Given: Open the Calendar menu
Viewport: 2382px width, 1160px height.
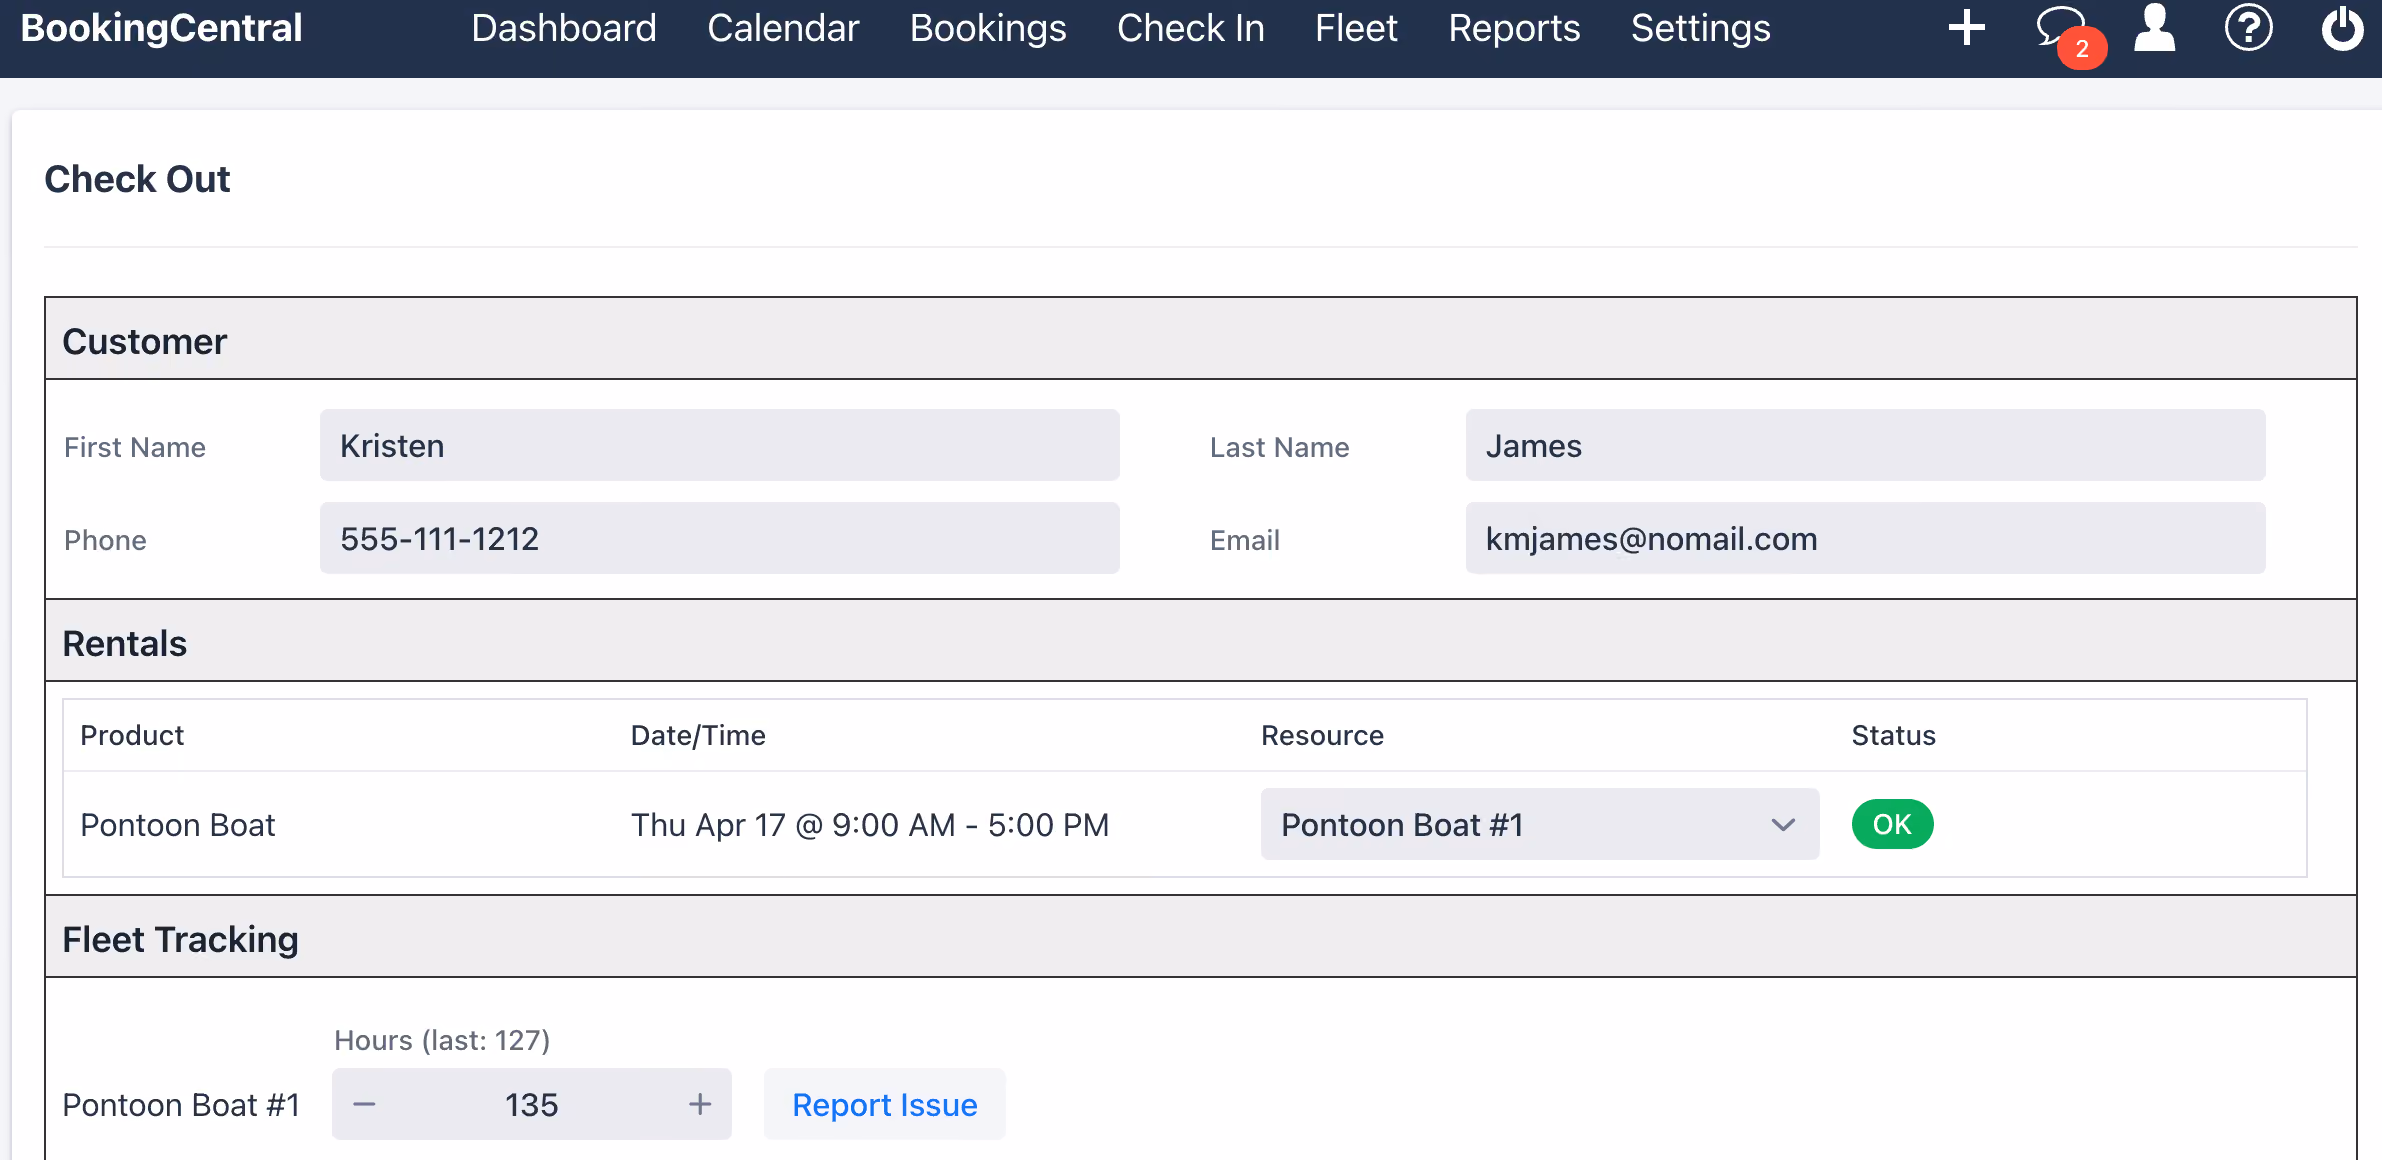Looking at the screenshot, I should click(x=783, y=28).
